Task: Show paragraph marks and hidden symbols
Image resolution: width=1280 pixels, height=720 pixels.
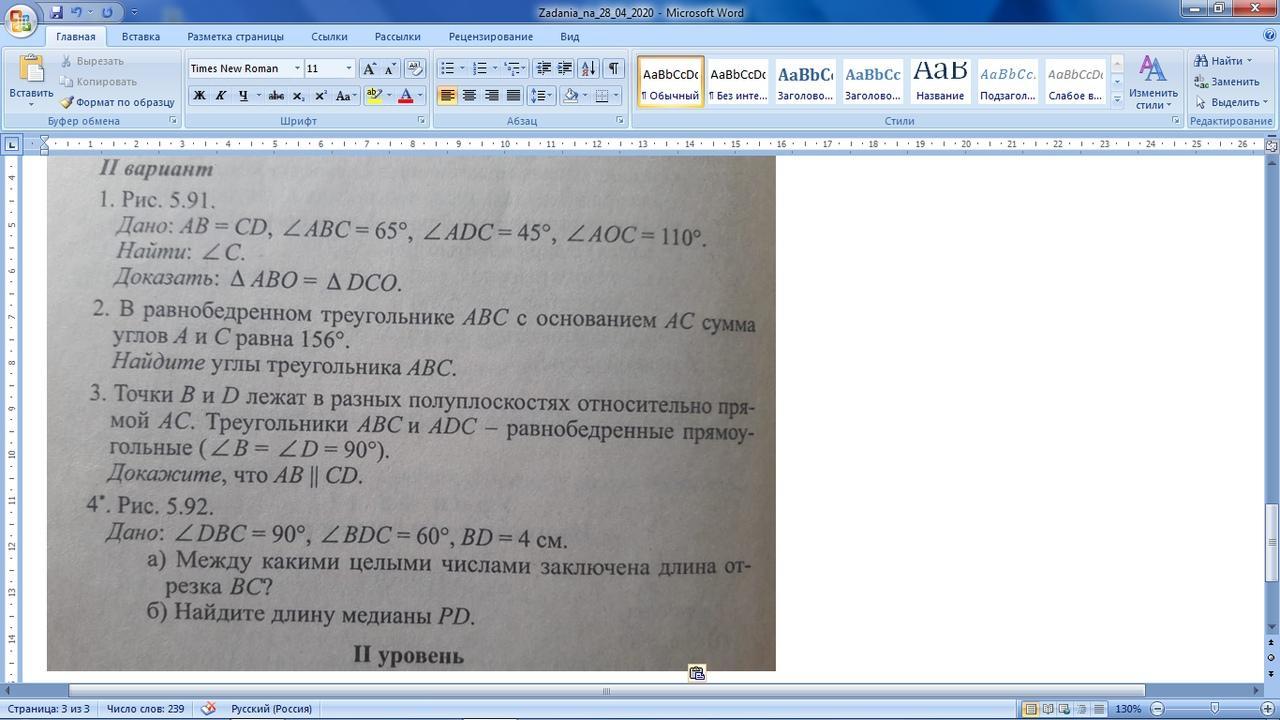Action: pos(613,68)
